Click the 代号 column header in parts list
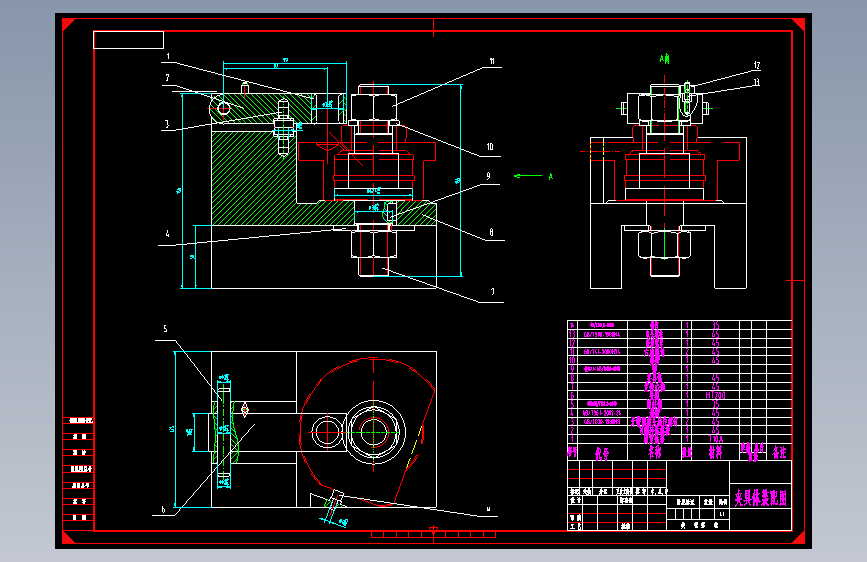 [x=602, y=453]
